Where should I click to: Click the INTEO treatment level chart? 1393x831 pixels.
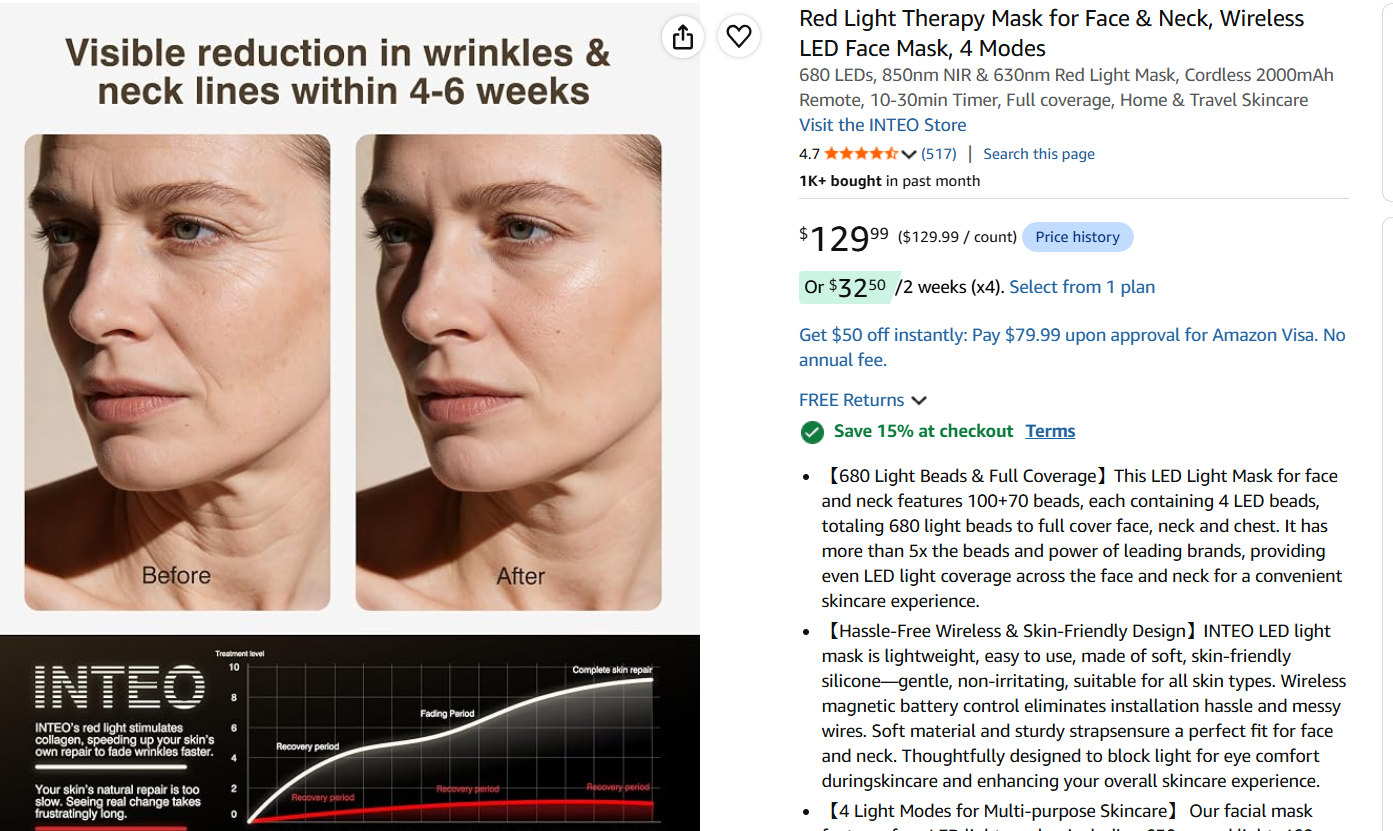350,733
